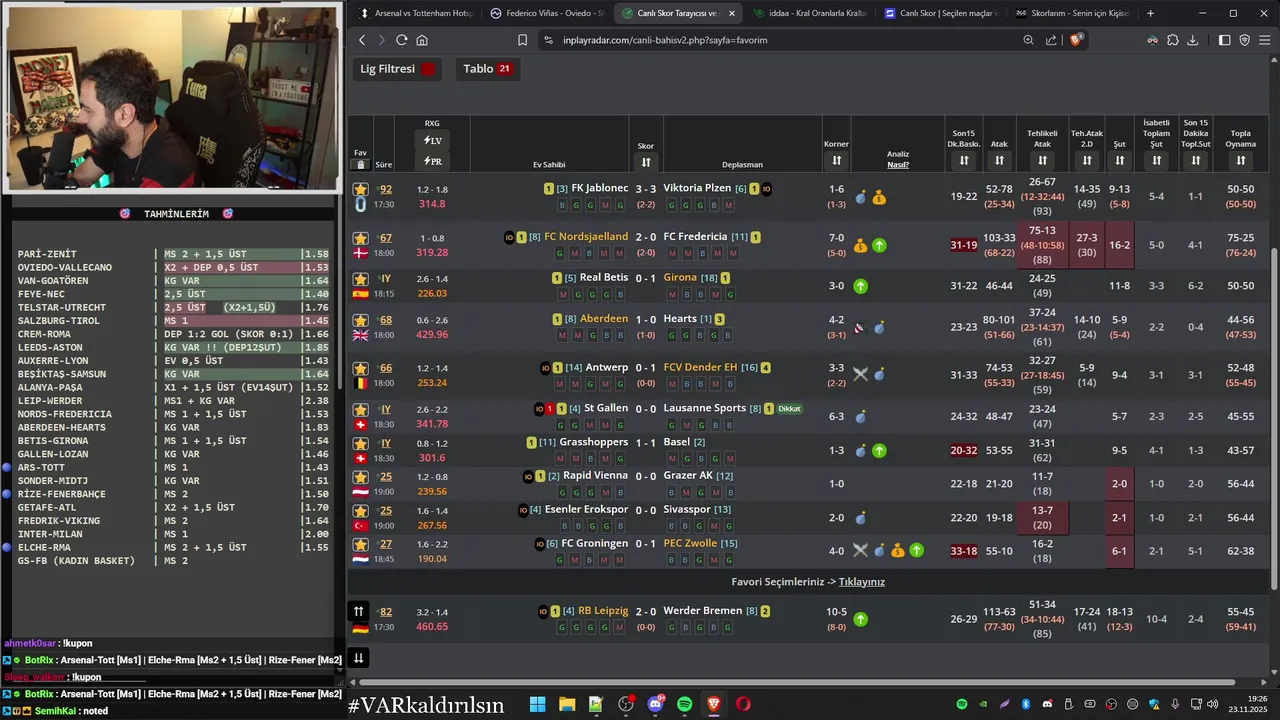This screenshot has width=1280, height=720.
Task: Reload the page with the browser refresh icon
Action: coord(401,40)
